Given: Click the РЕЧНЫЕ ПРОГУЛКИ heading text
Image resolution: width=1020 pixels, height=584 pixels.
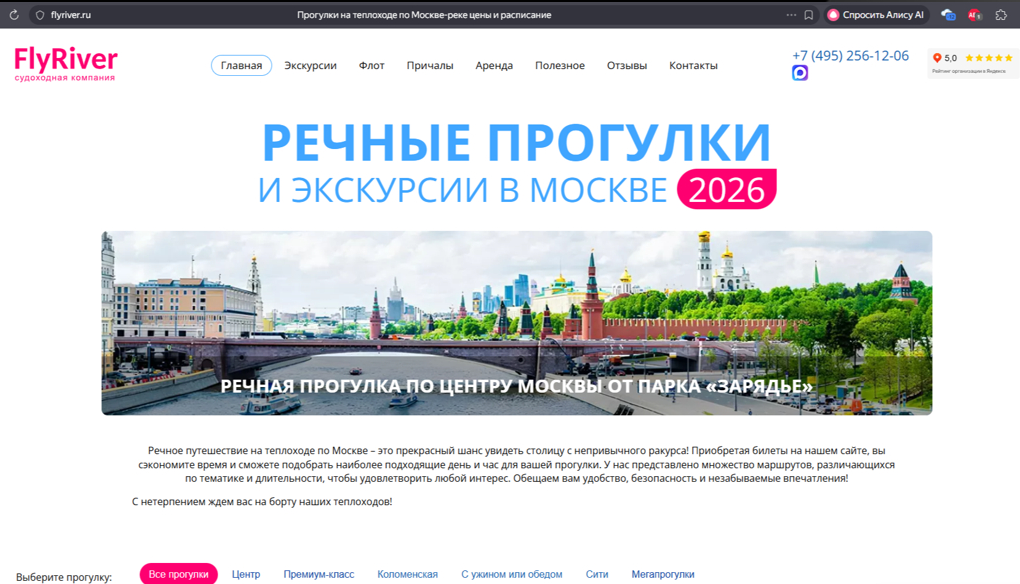Looking at the screenshot, I should [517, 142].
